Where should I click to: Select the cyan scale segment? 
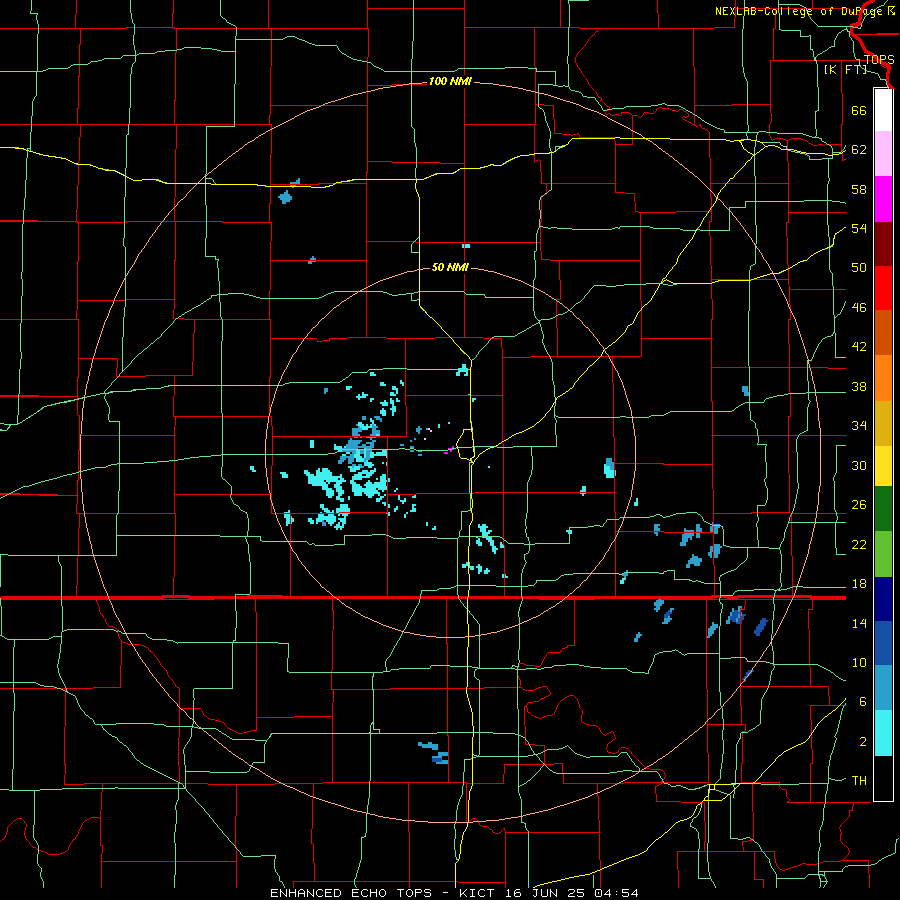(x=883, y=732)
